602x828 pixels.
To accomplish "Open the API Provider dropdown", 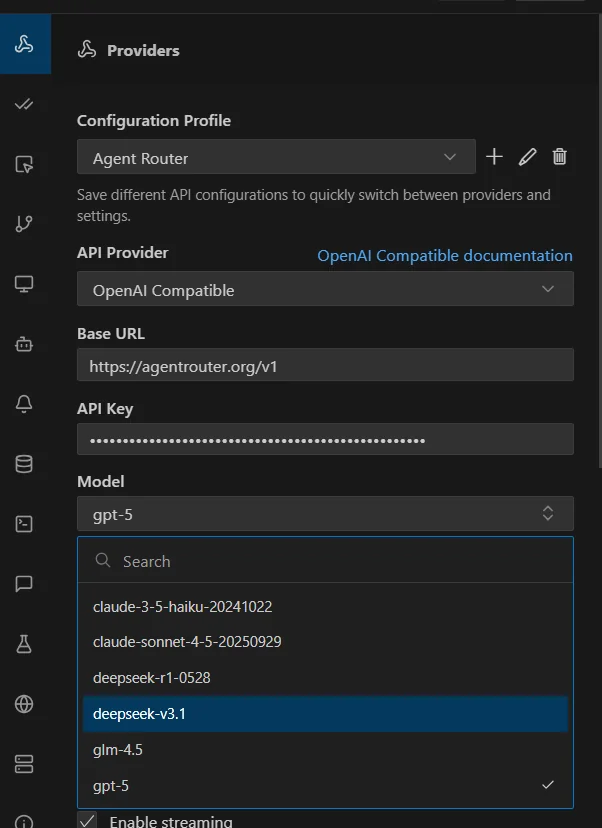I will (325, 289).
